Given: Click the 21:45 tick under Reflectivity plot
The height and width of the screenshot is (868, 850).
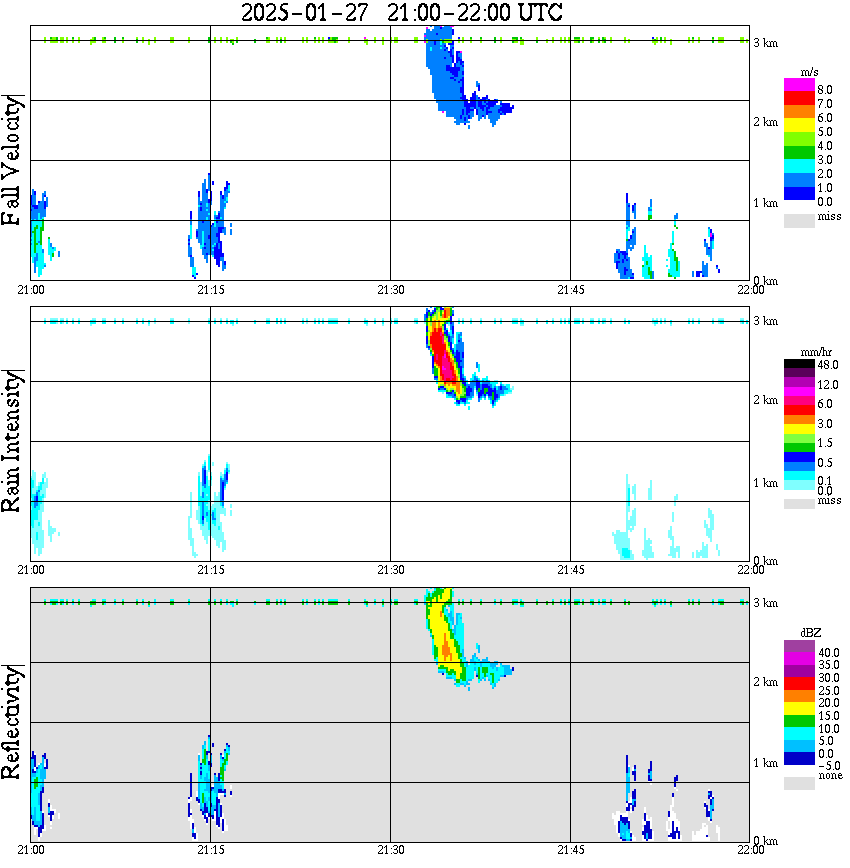Looking at the screenshot, I should pyautogui.click(x=571, y=850).
